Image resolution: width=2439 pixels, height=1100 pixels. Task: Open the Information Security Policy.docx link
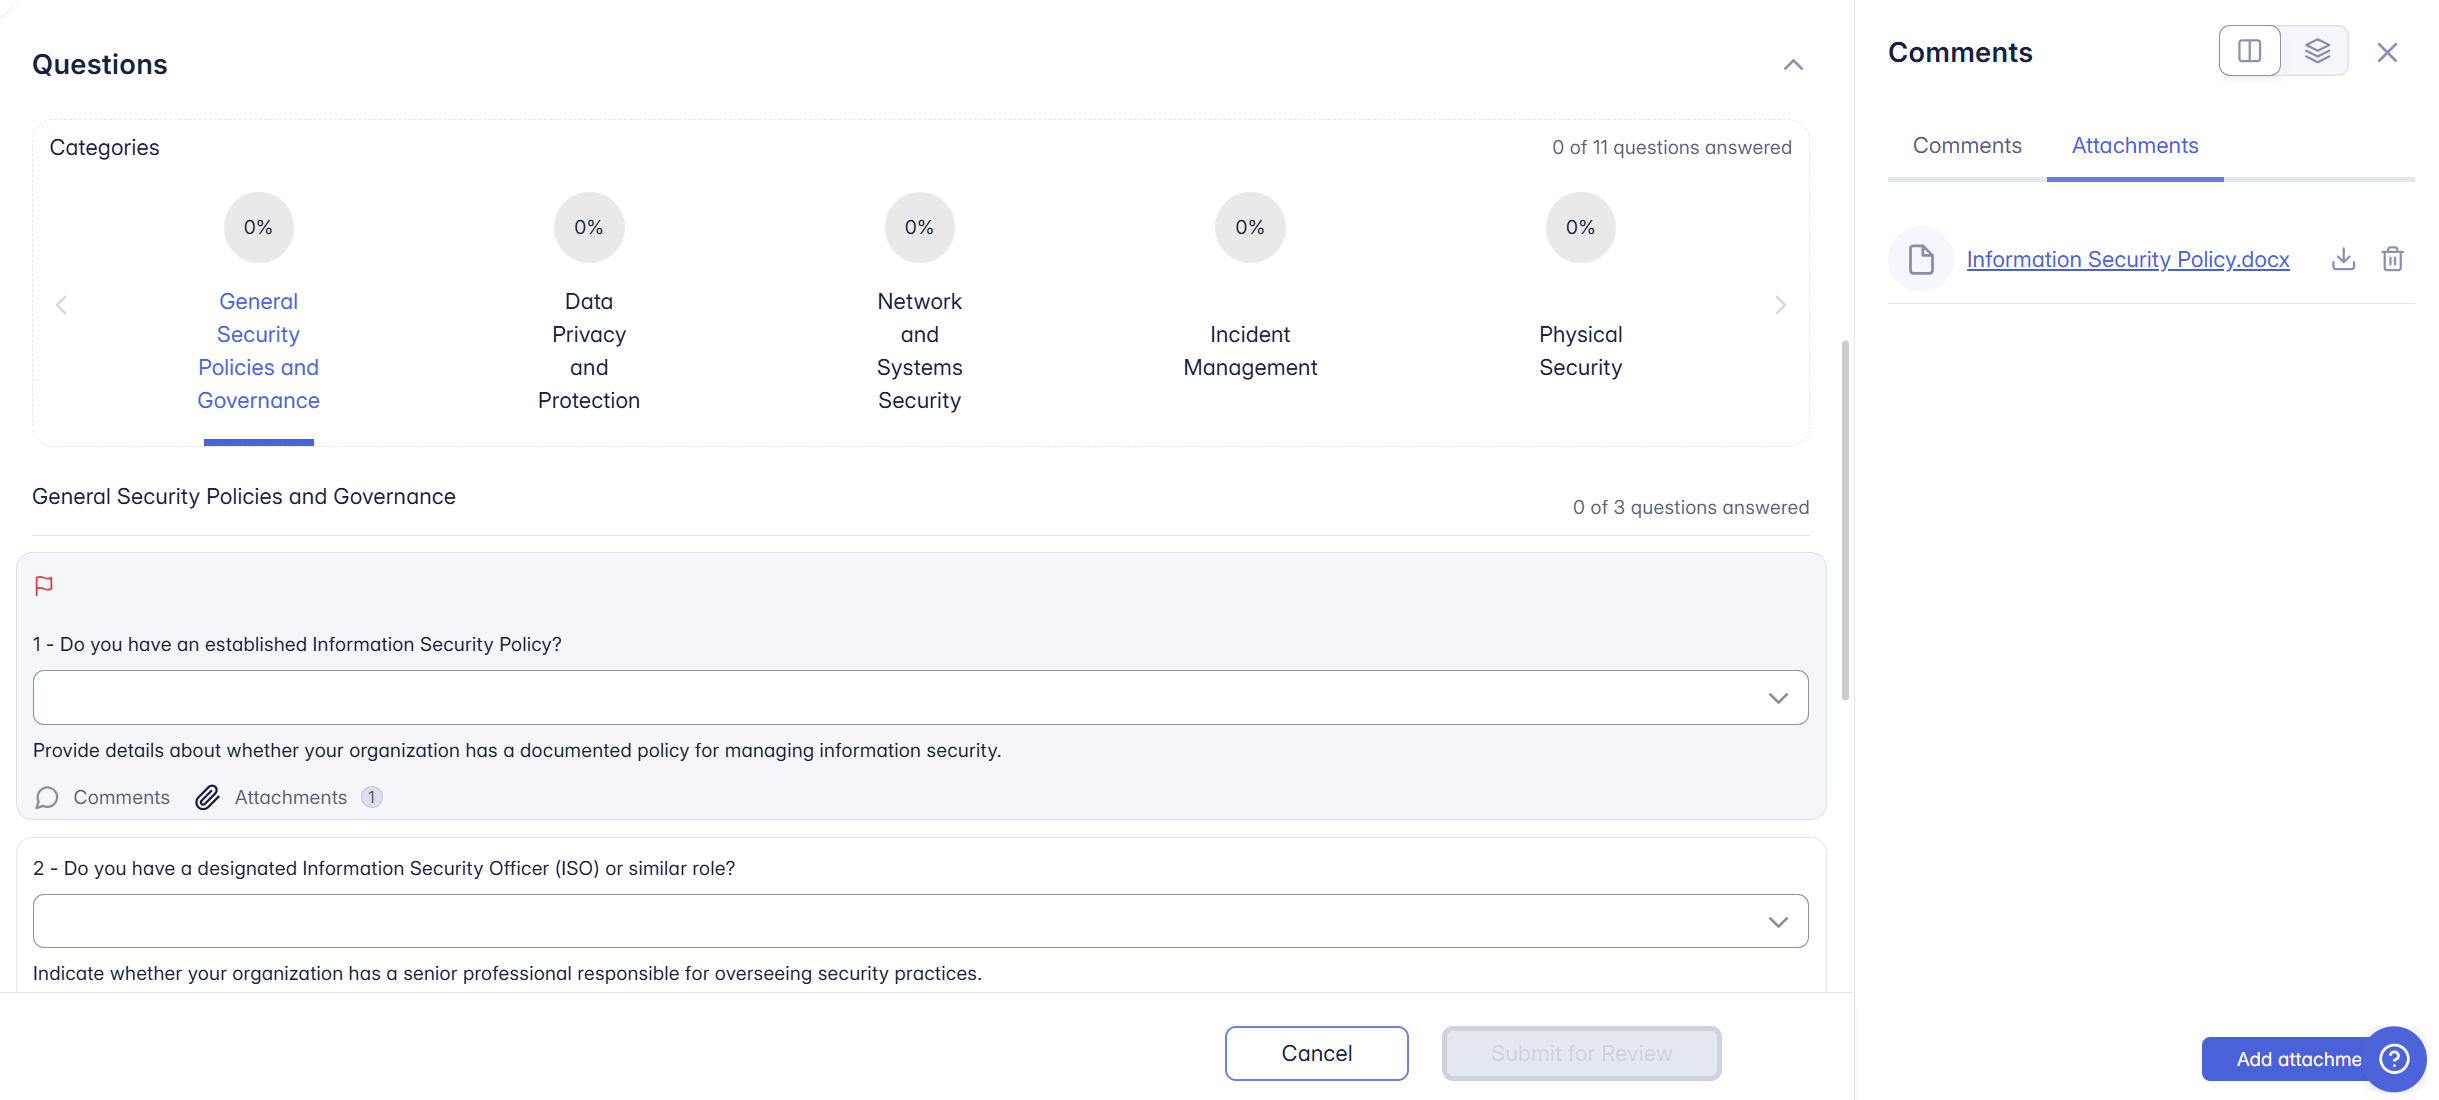2127,258
